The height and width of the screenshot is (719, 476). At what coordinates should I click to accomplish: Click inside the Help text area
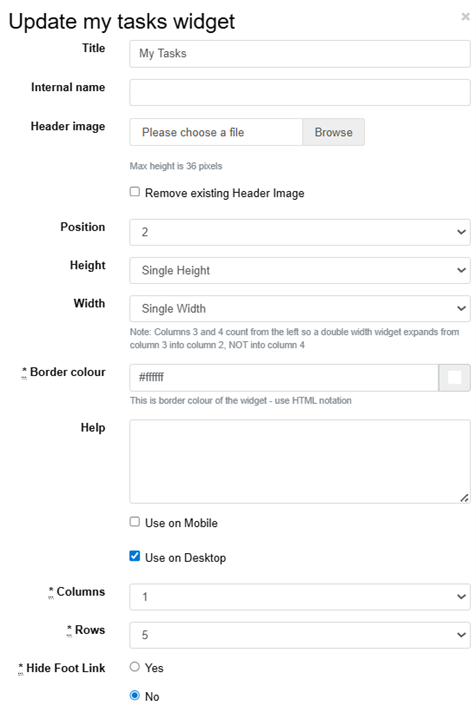(299, 461)
